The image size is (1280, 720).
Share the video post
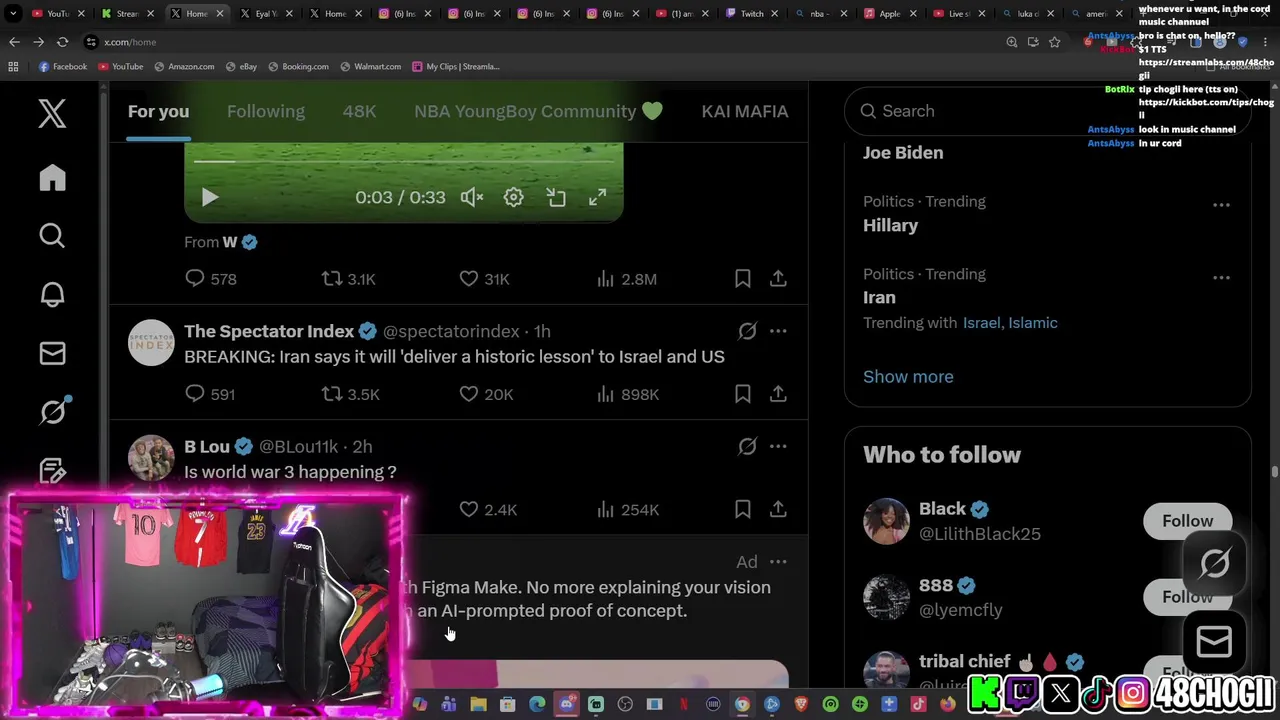(x=778, y=279)
